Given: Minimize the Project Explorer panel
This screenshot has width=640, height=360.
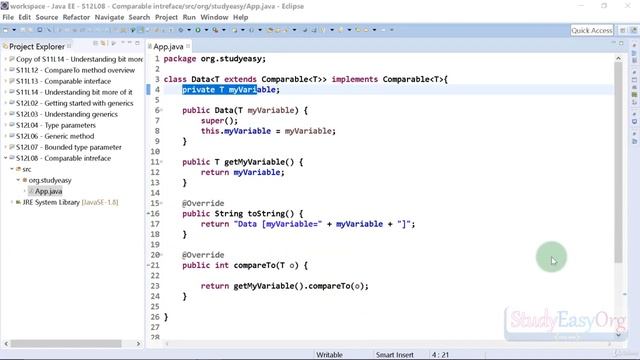Looking at the screenshot, I should (130, 43).
